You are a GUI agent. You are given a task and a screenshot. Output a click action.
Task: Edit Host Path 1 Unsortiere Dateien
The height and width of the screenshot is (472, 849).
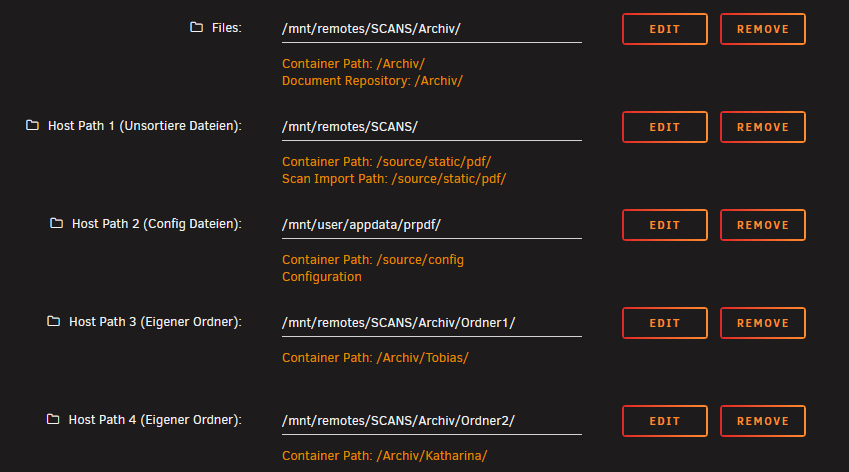coord(664,127)
